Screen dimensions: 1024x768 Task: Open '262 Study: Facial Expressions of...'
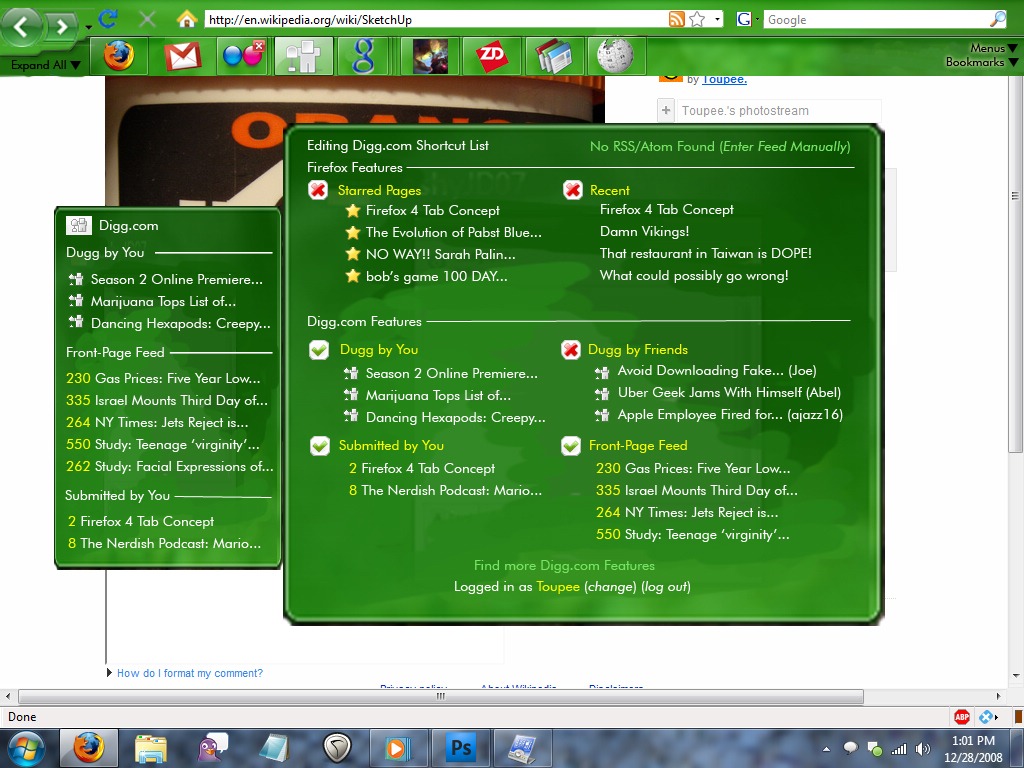(170, 466)
